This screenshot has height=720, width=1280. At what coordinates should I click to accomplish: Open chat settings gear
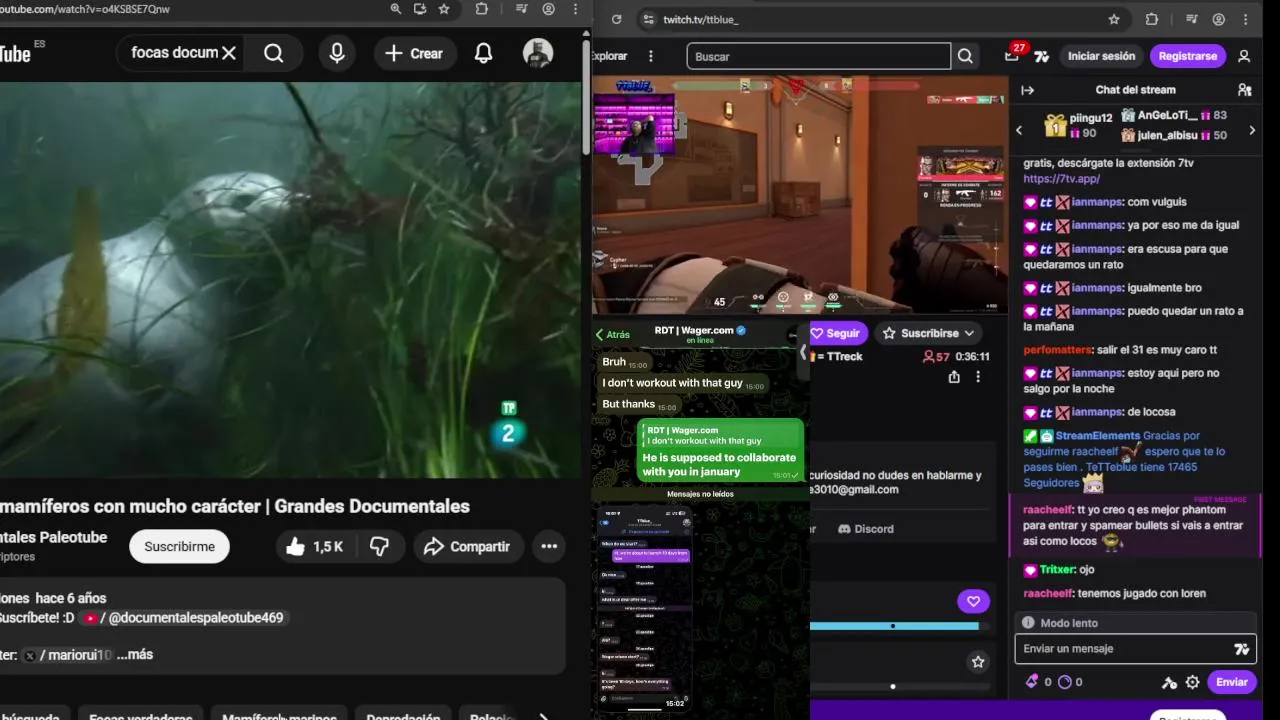click(1192, 682)
